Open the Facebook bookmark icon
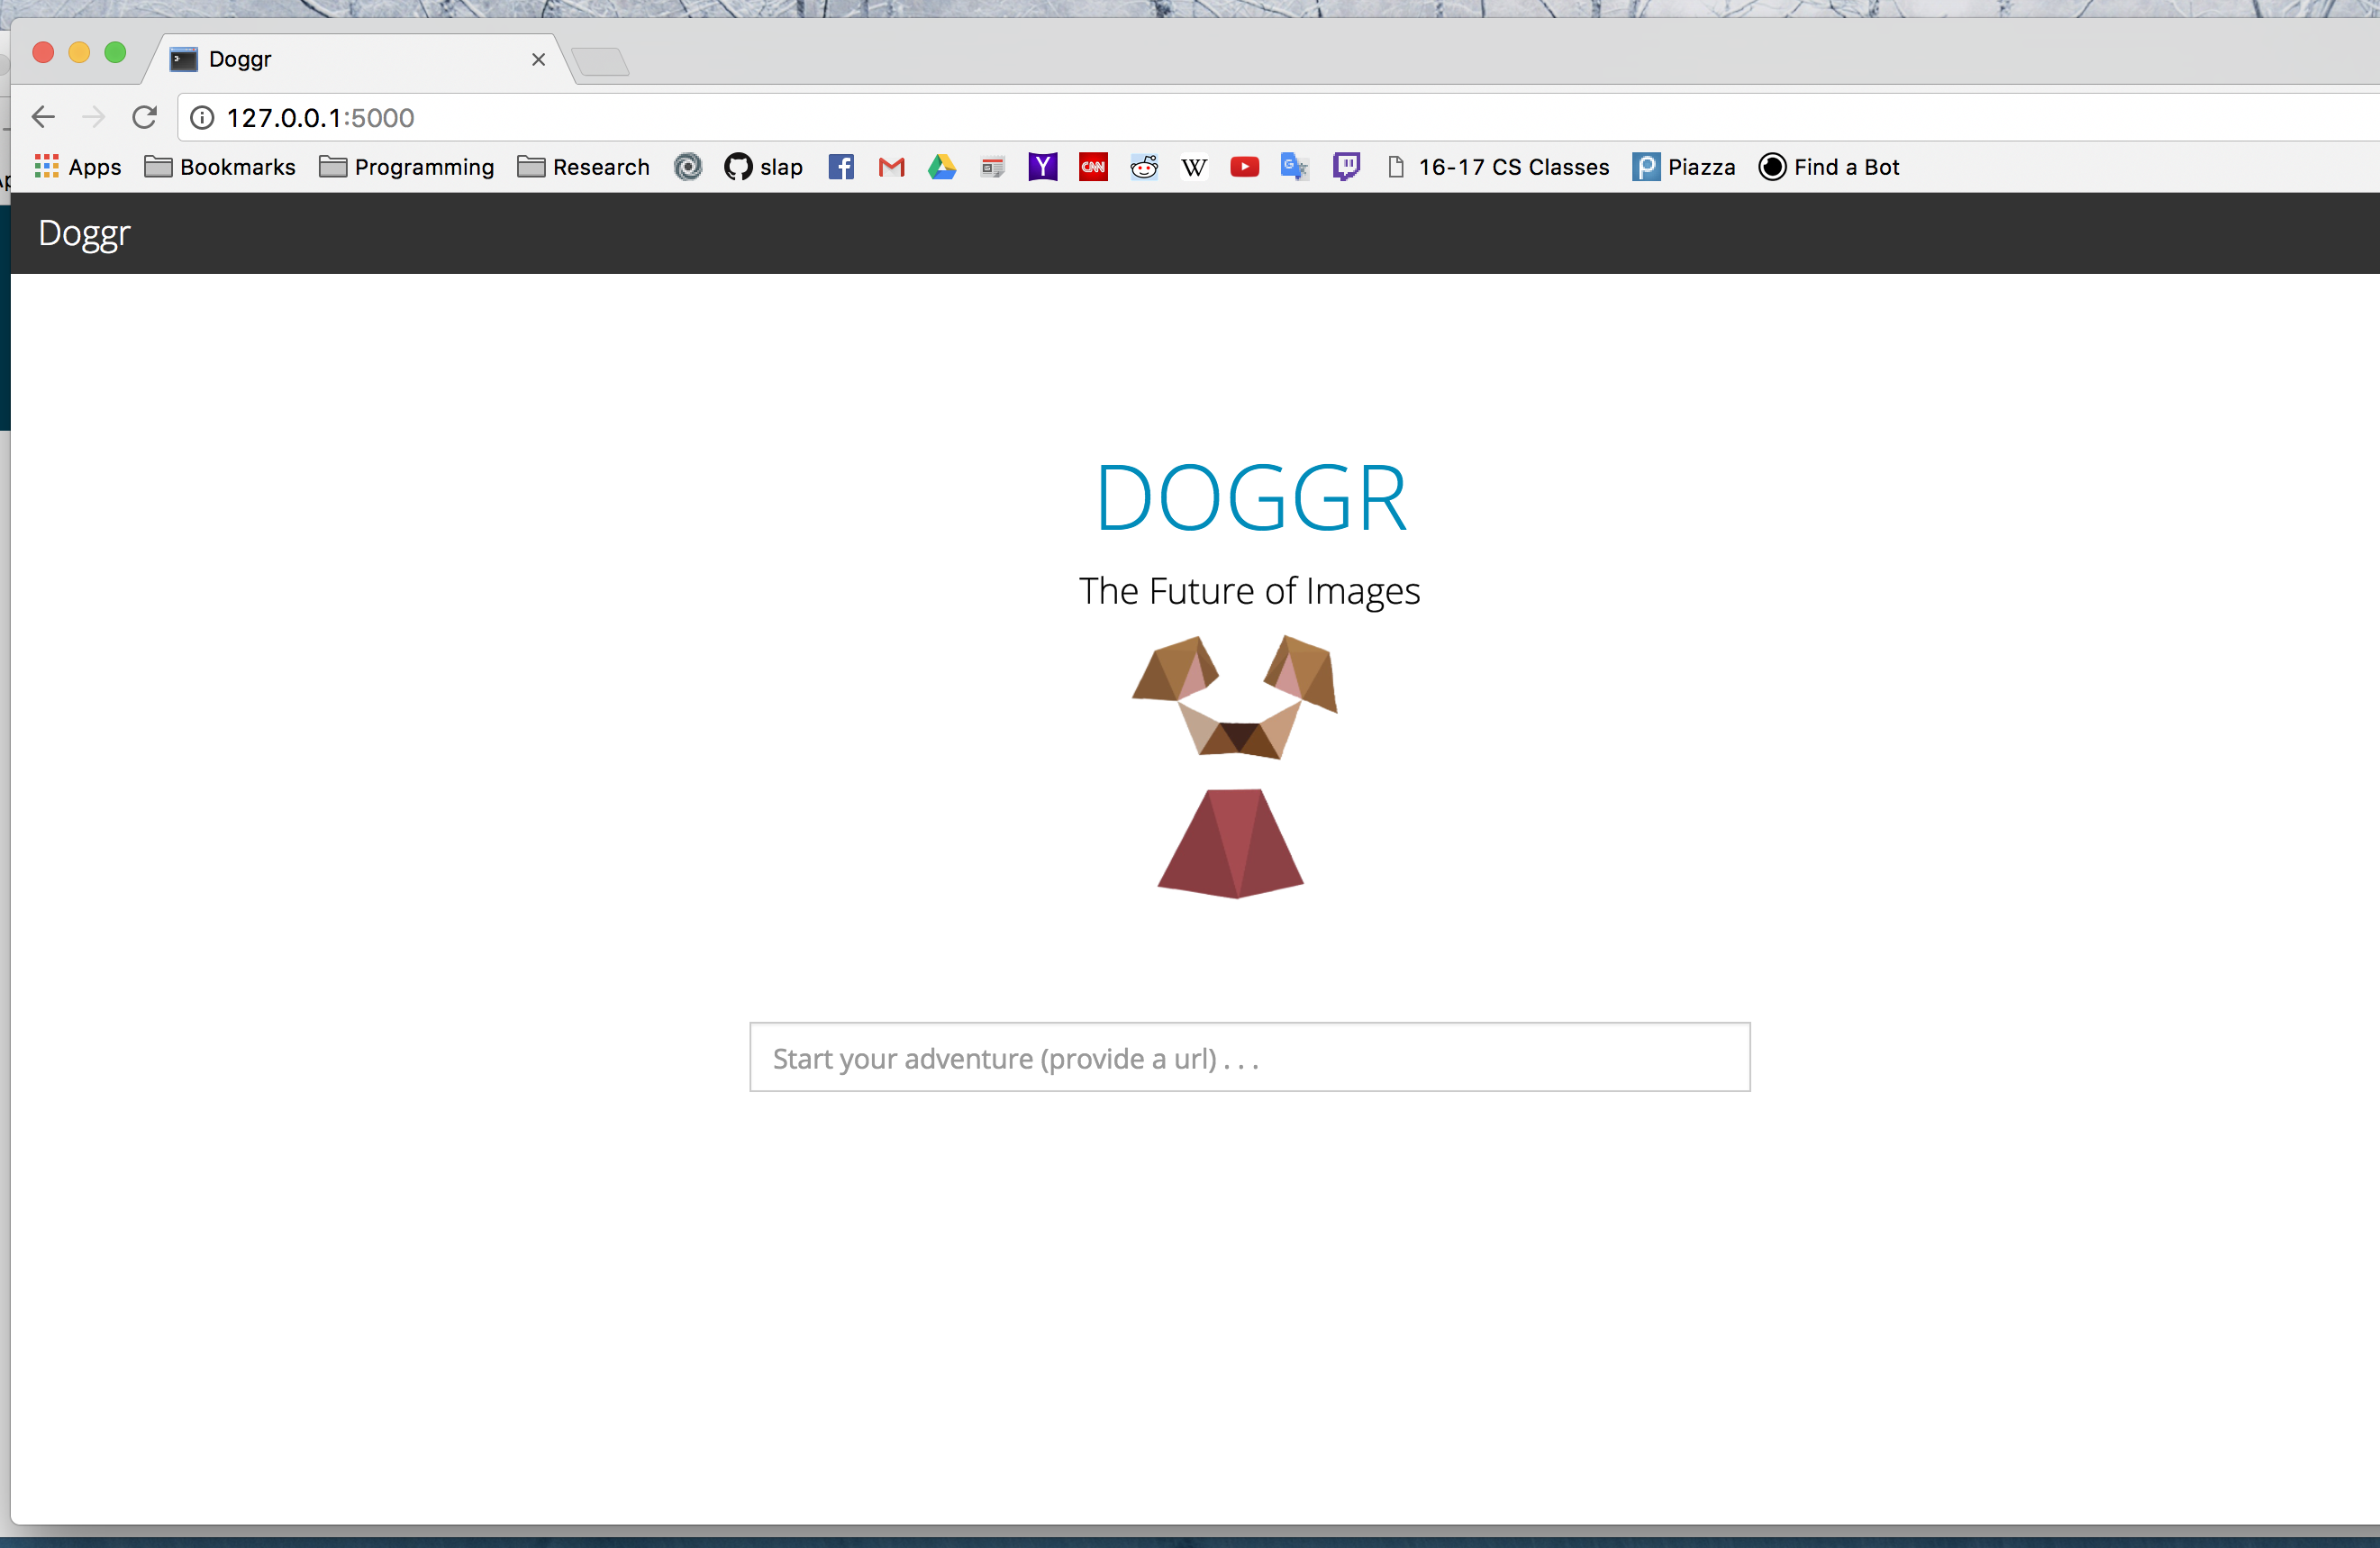This screenshot has width=2380, height=1548. pos(841,167)
